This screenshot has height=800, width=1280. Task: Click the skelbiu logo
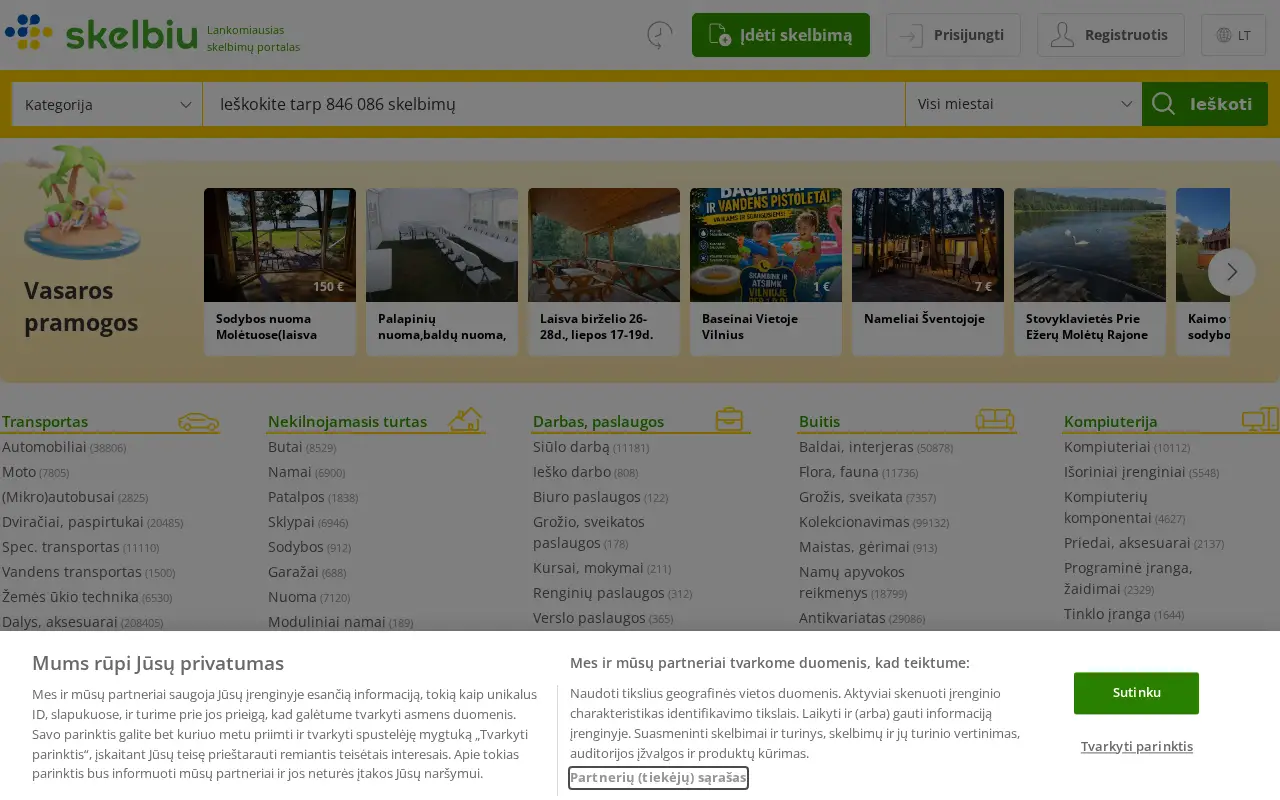tap(101, 33)
